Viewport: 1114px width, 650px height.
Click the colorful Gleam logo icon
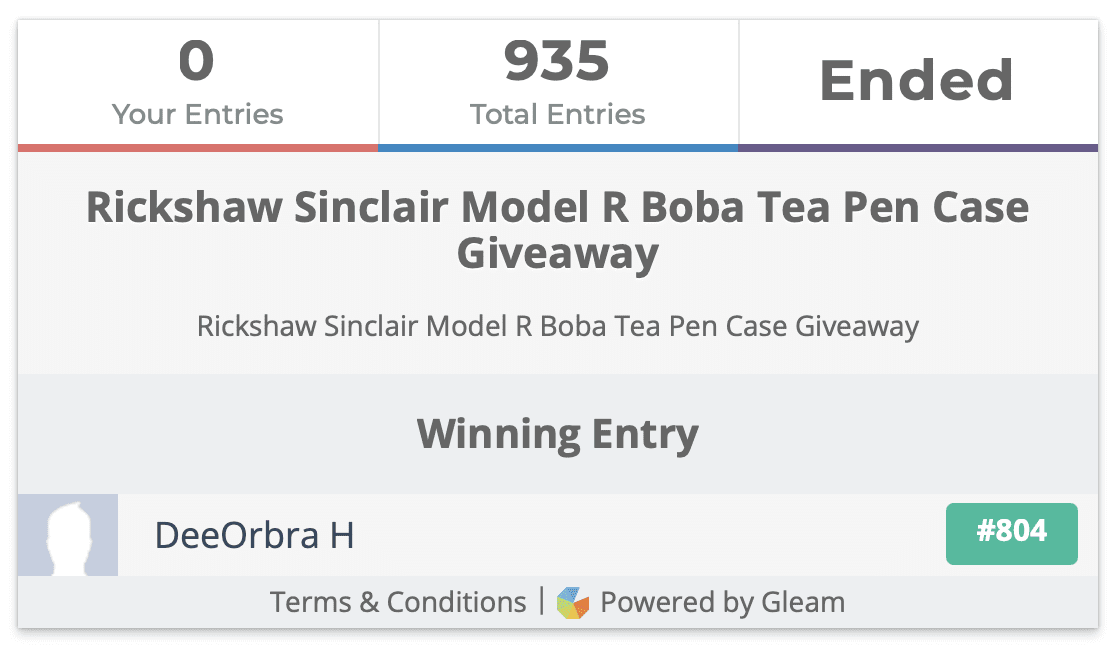tap(573, 602)
